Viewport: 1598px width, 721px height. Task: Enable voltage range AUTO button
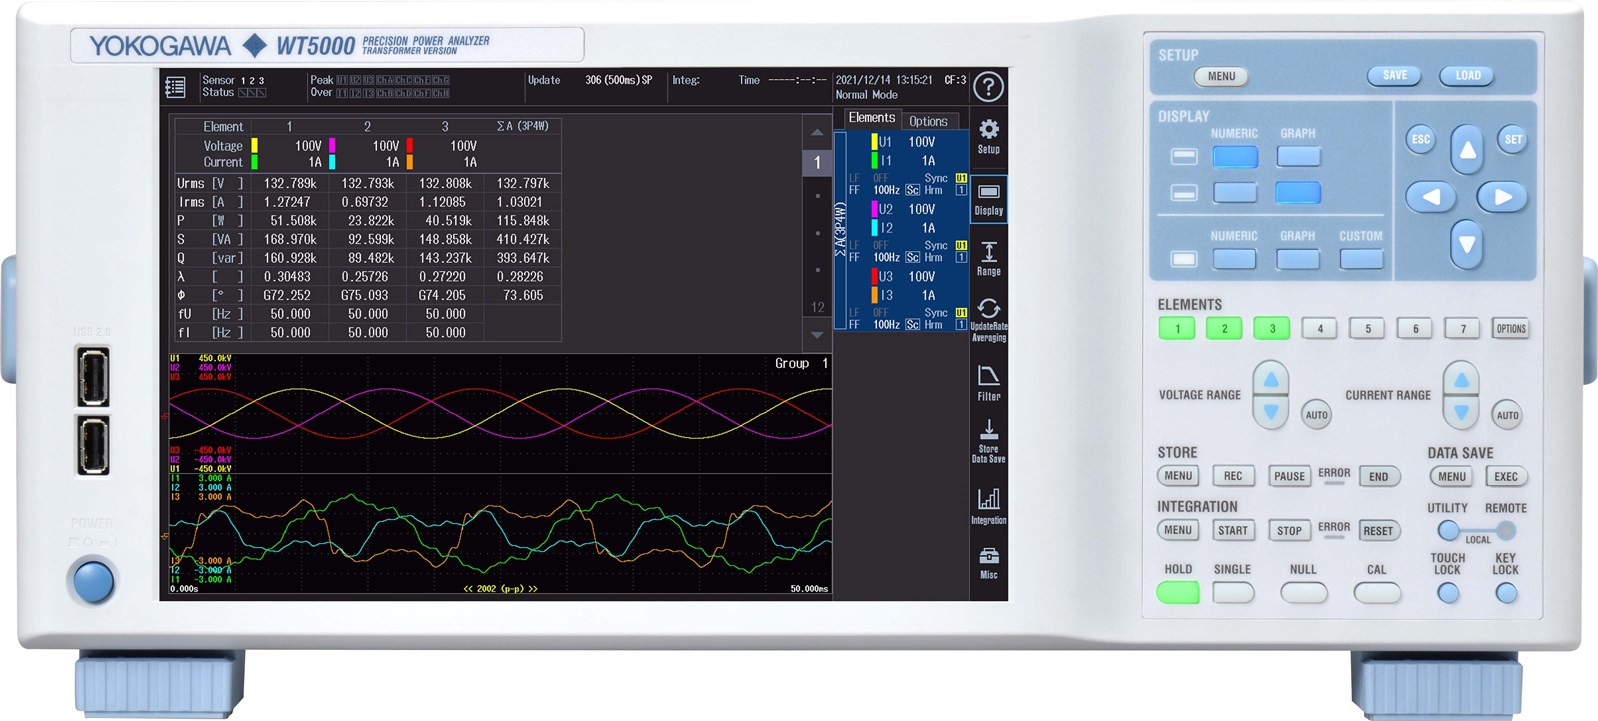point(1316,415)
